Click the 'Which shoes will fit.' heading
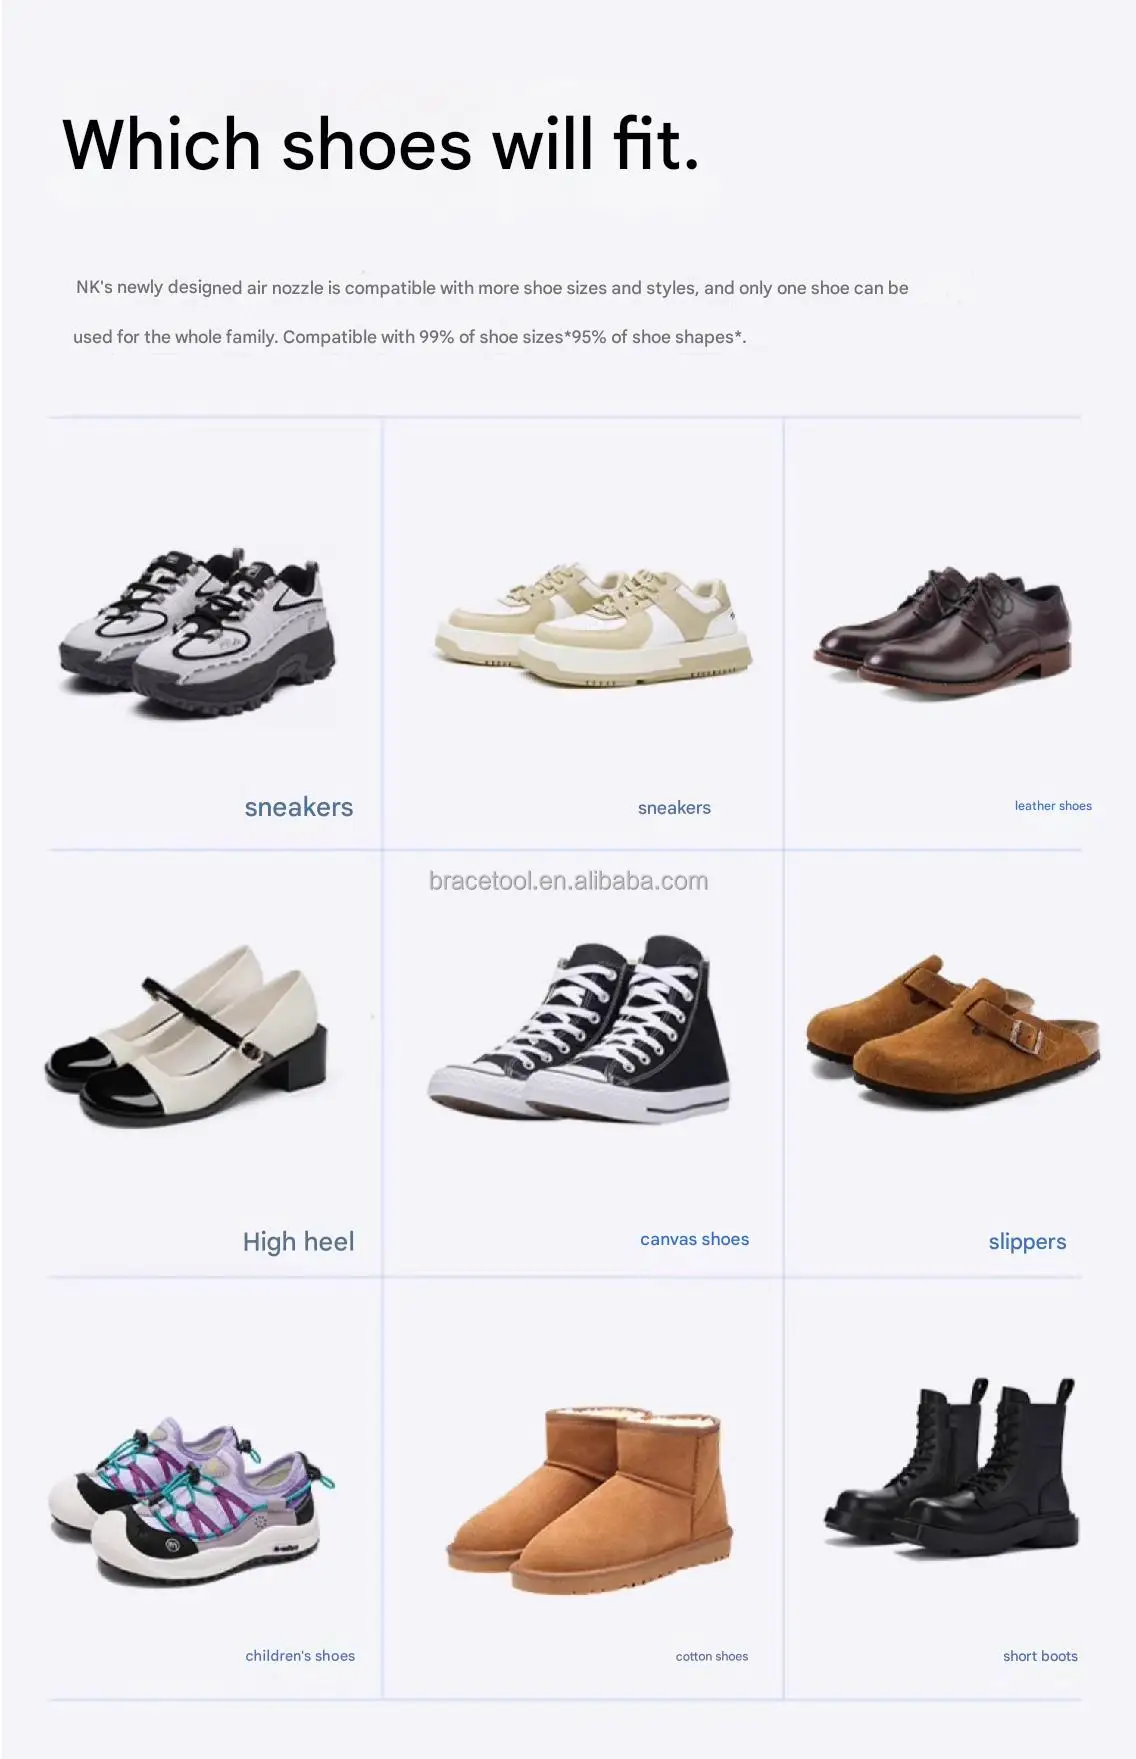 coord(380,144)
